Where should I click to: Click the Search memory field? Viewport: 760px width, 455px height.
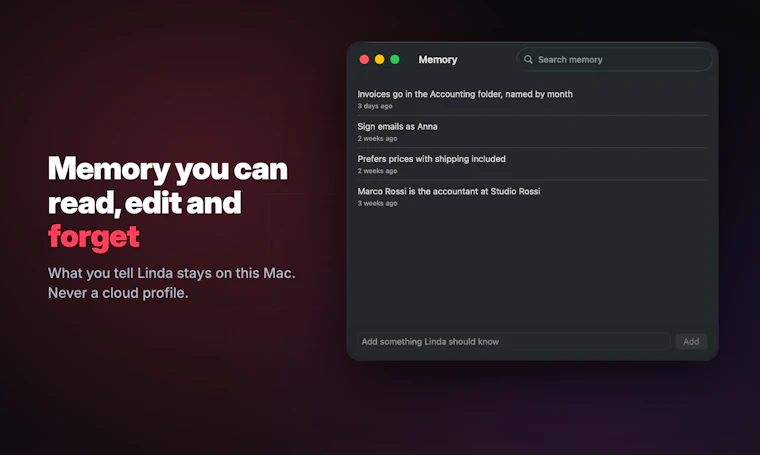pos(614,60)
